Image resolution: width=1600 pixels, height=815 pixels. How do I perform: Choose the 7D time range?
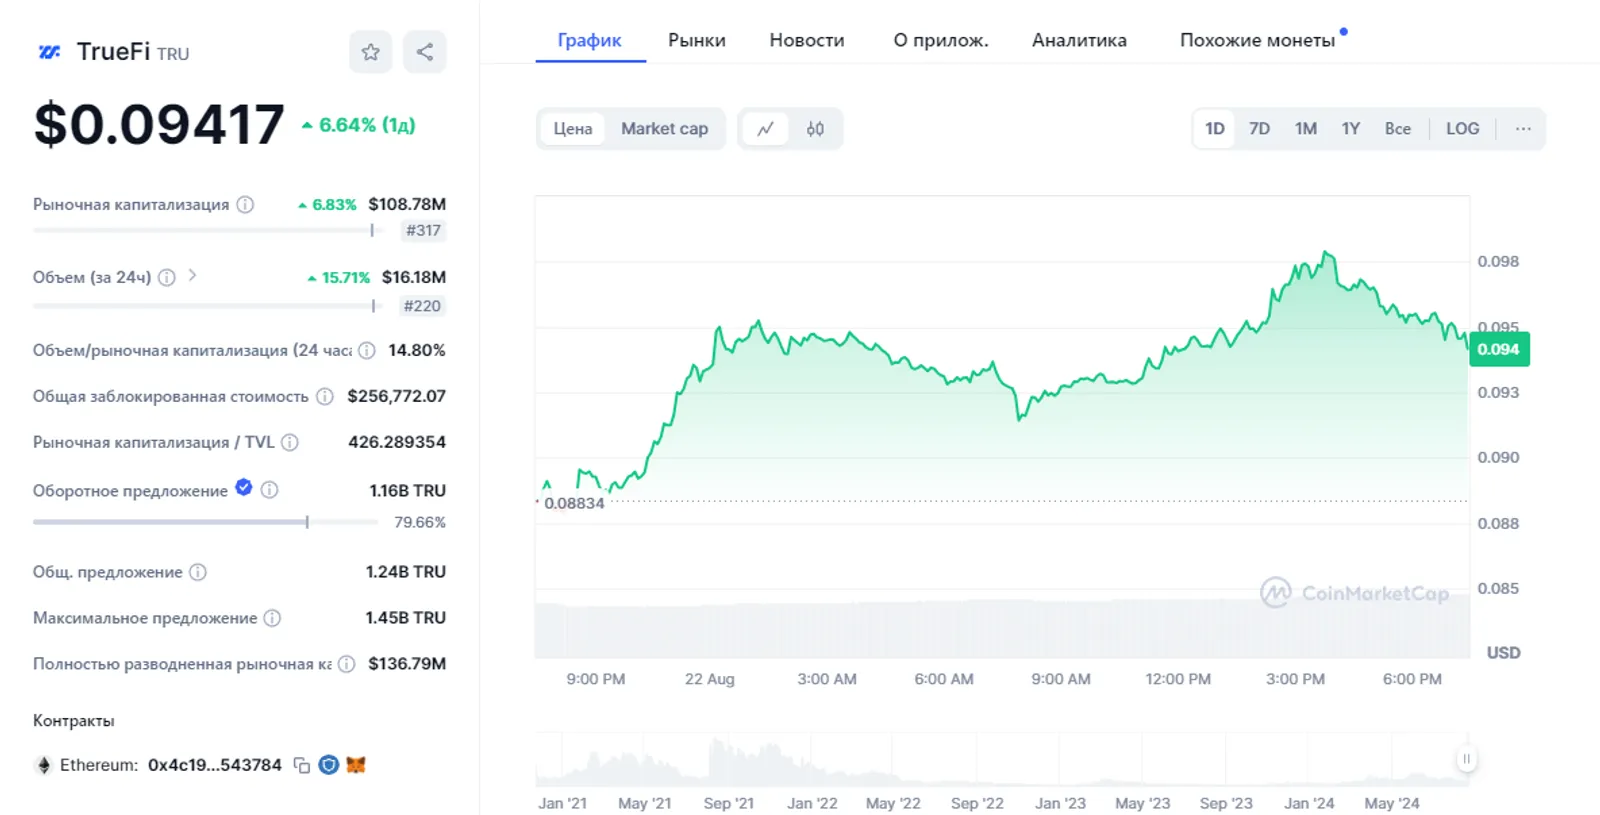(x=1259, y=129)
